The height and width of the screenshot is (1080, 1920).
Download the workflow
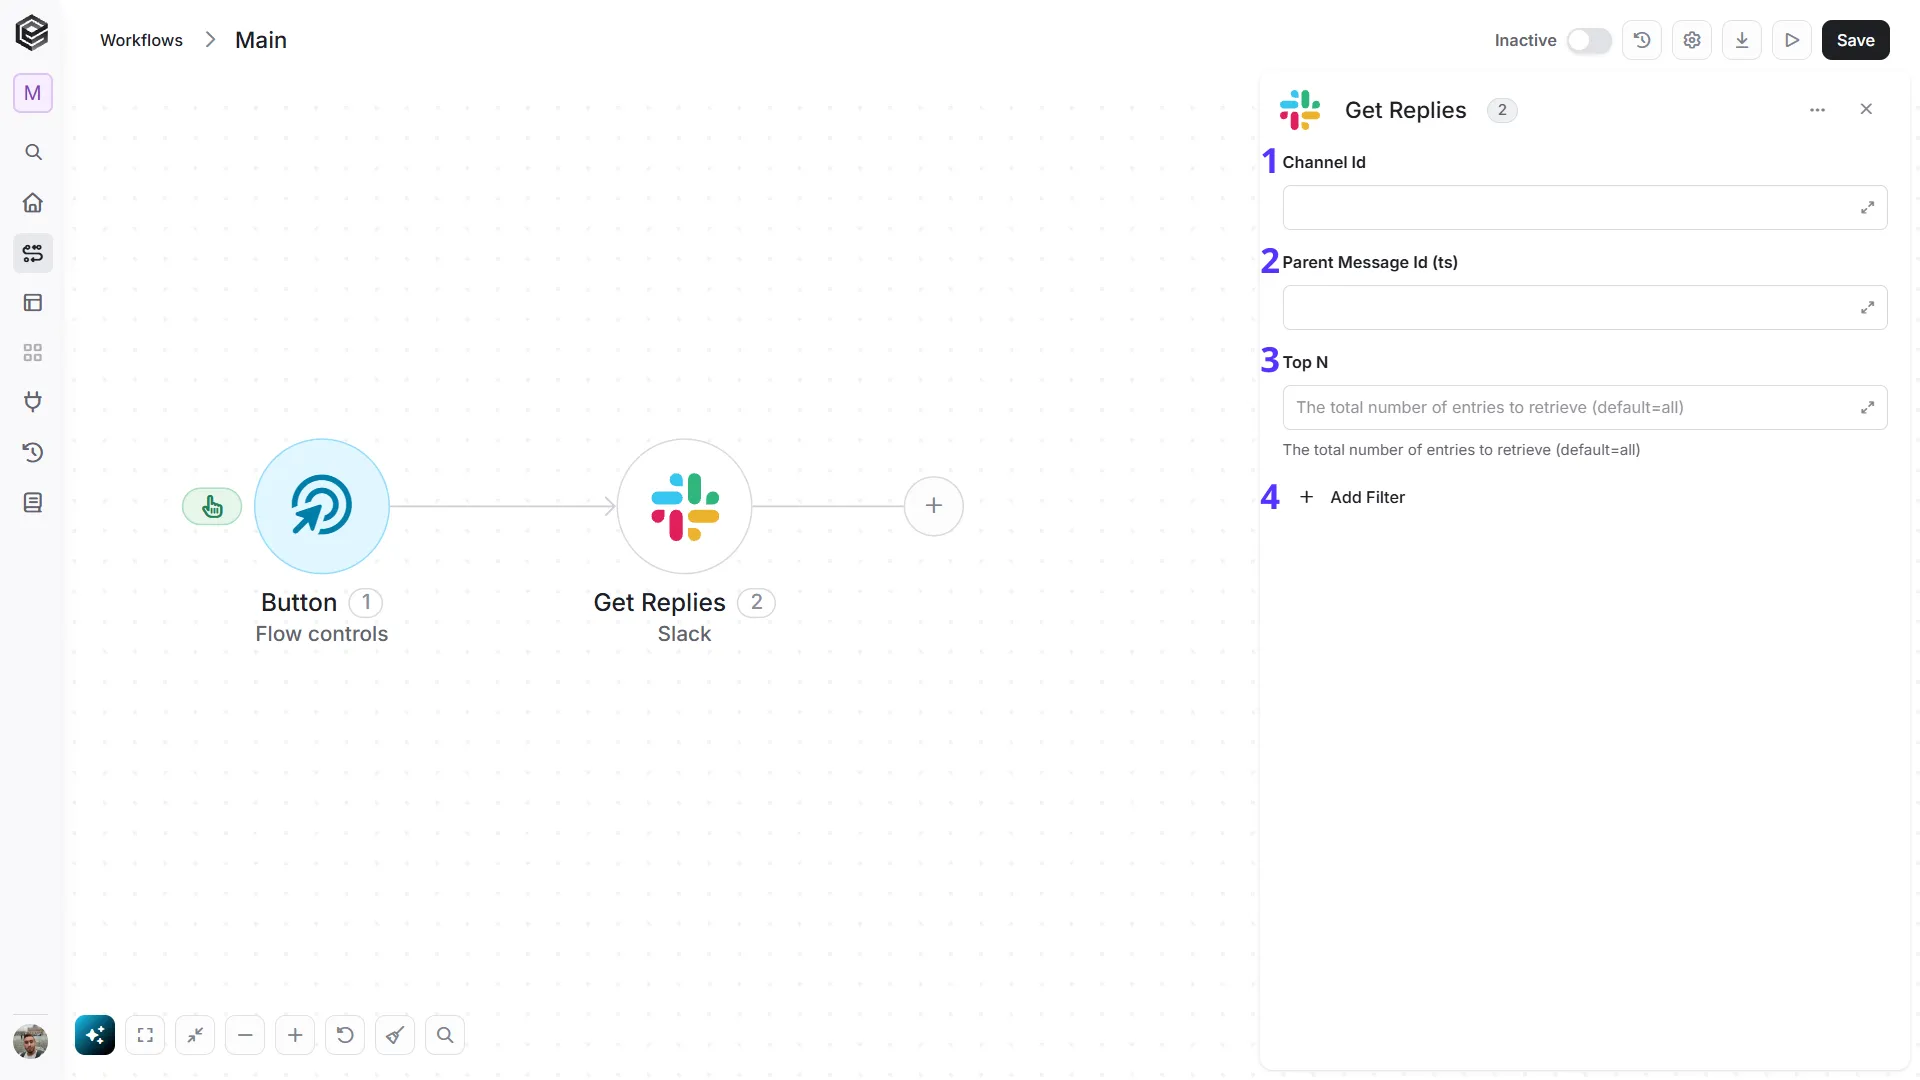click(1742, 40)
